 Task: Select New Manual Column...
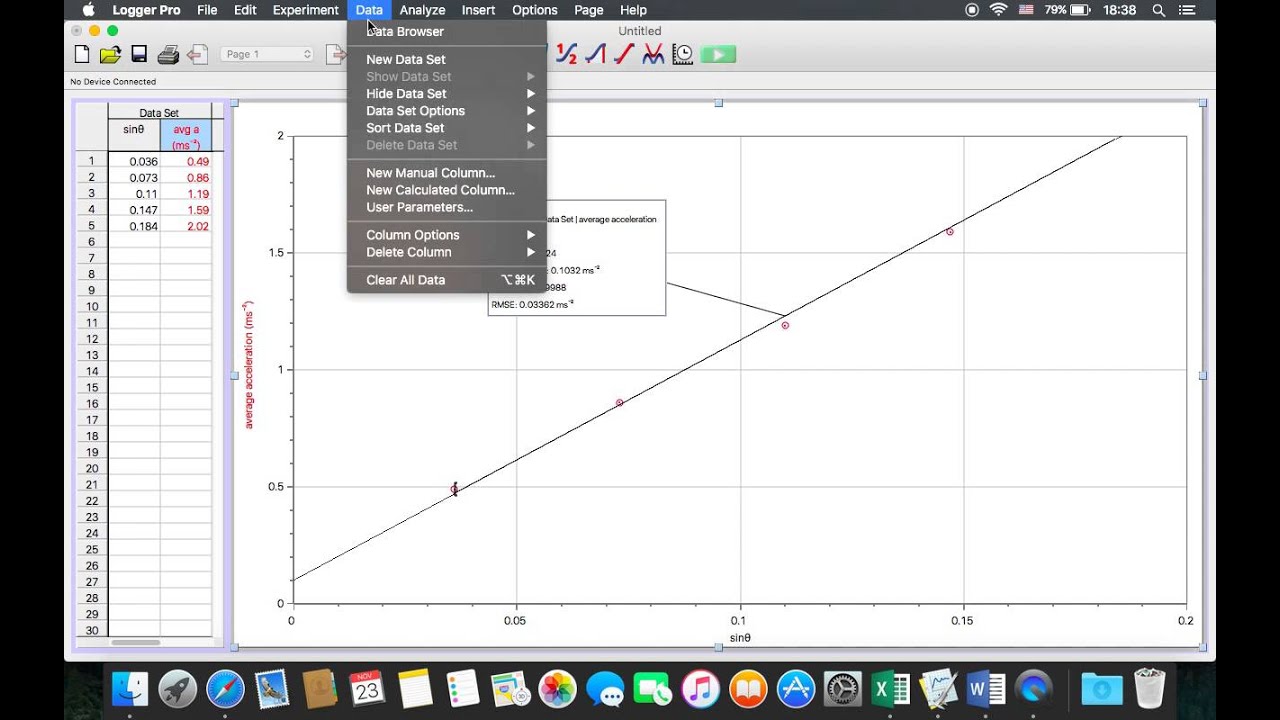tap(446, 173)
